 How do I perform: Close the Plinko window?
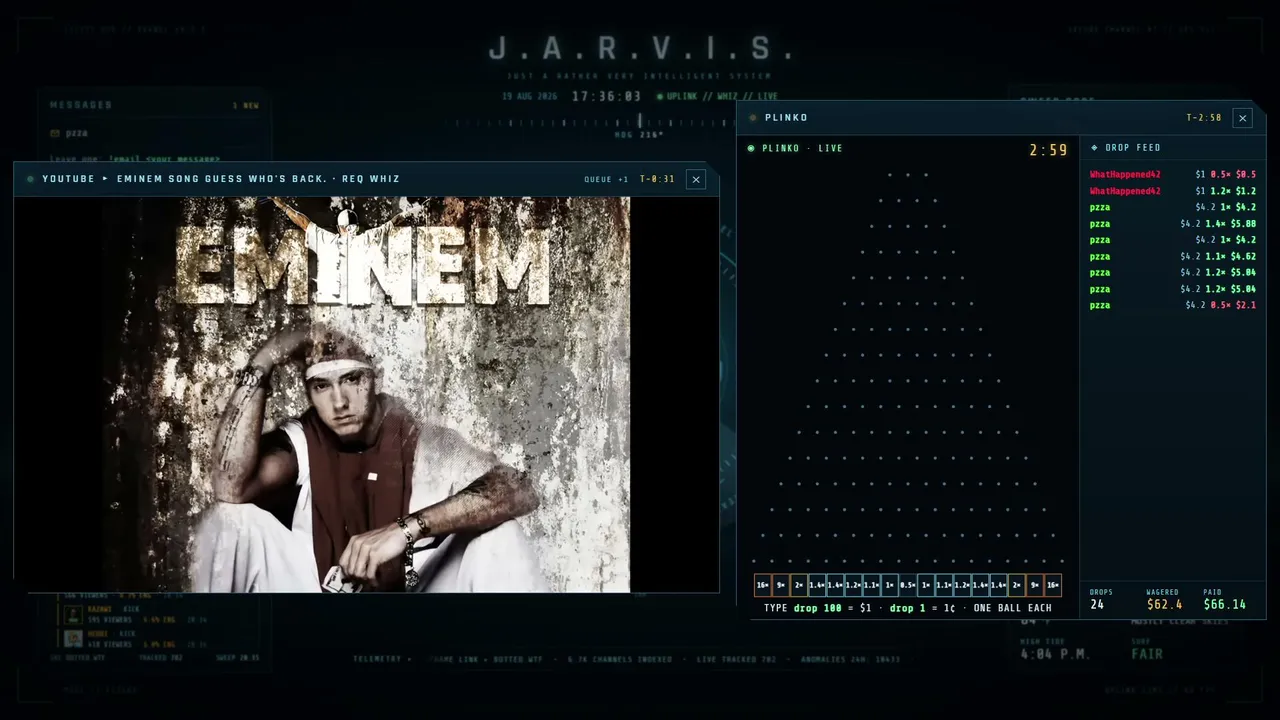(x=1242, y=118)
